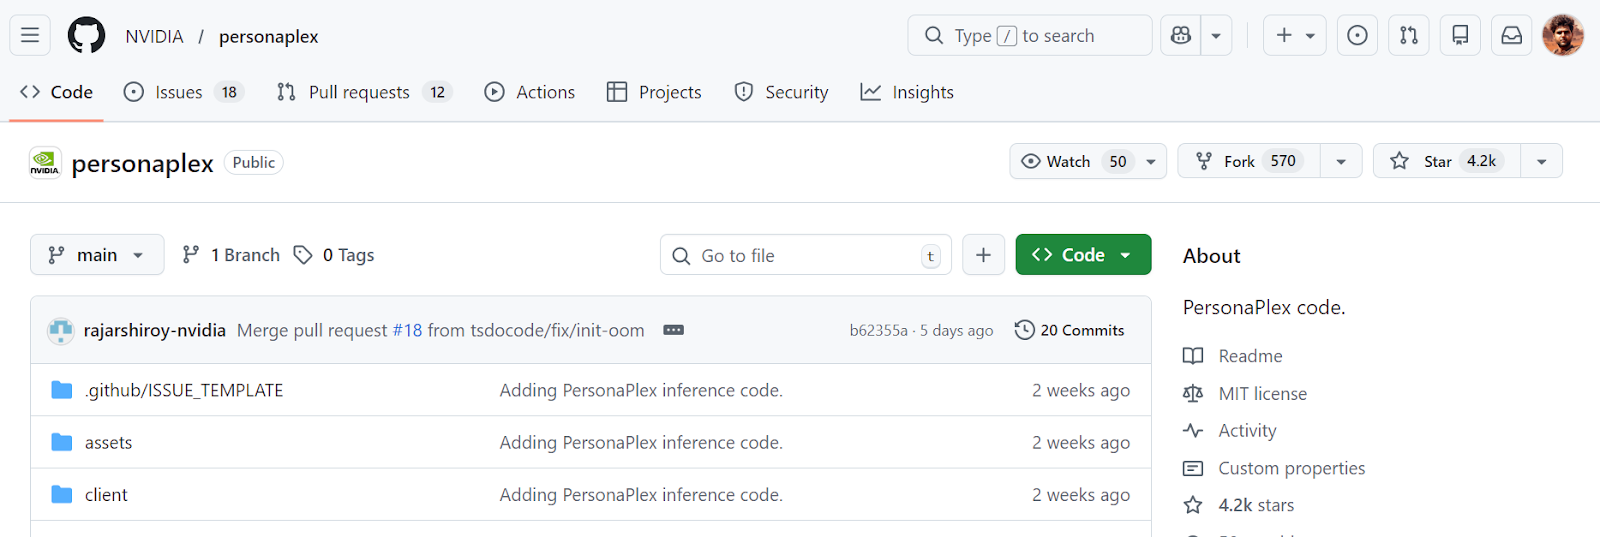The height and width of the screenshot is (537, 1600).
Task: Open the client folder
Action: pyautogui.click(x=106, y=494)
